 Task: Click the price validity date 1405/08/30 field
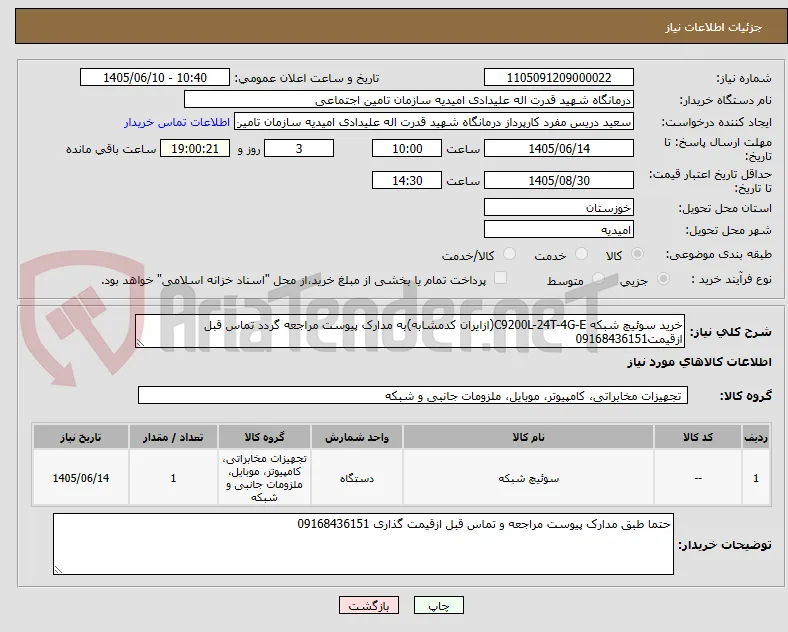pyautogui.click(x=559, y=180)
